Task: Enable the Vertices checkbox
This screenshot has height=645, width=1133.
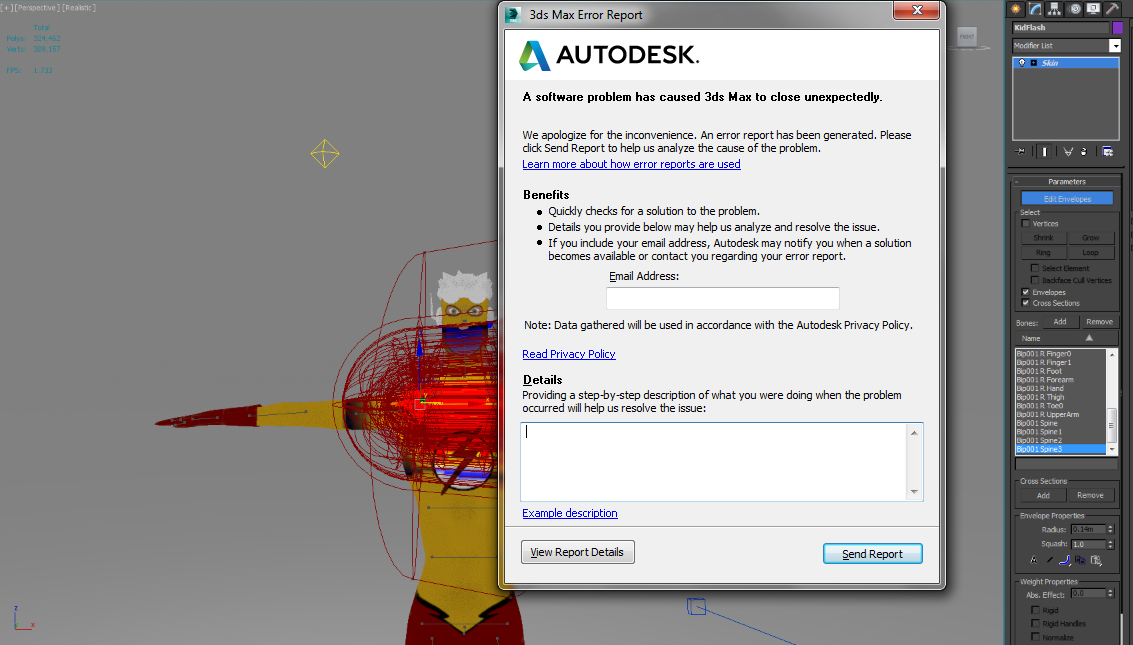Action: pyautogui.click(x=1025, y=223)
